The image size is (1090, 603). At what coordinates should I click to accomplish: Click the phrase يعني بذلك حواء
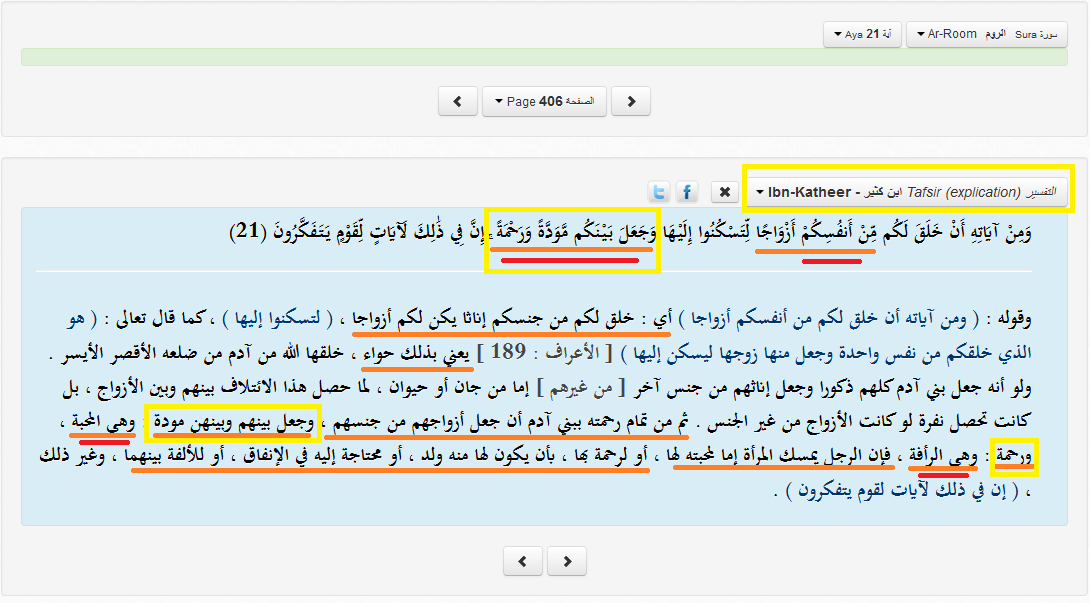point(416,354)
